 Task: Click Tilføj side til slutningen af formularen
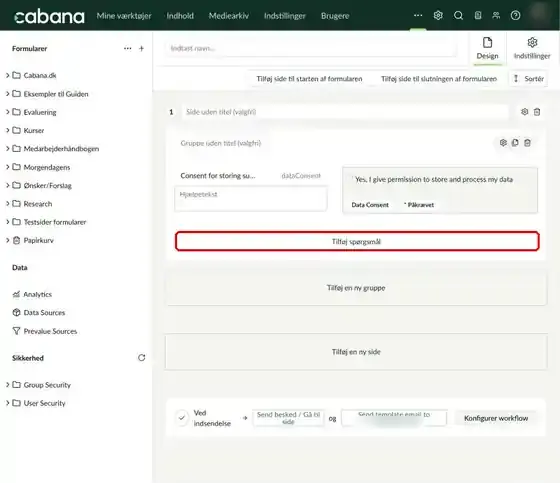[x=439, y=79]
